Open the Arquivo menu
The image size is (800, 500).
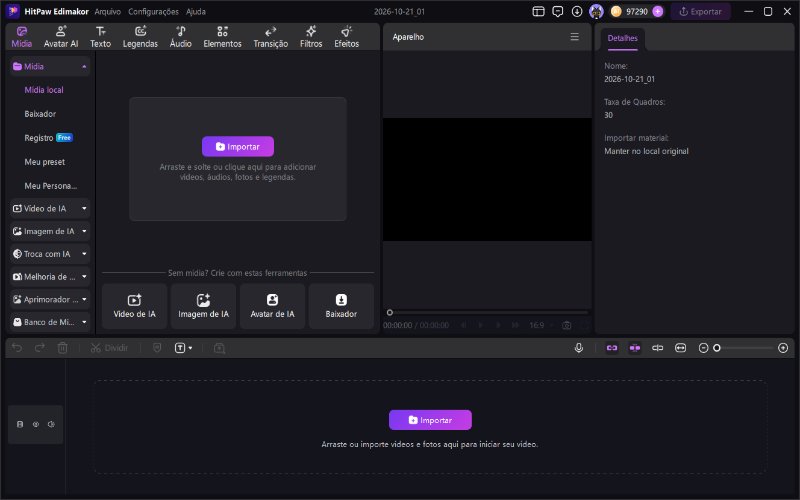click(x=107, y=11)
